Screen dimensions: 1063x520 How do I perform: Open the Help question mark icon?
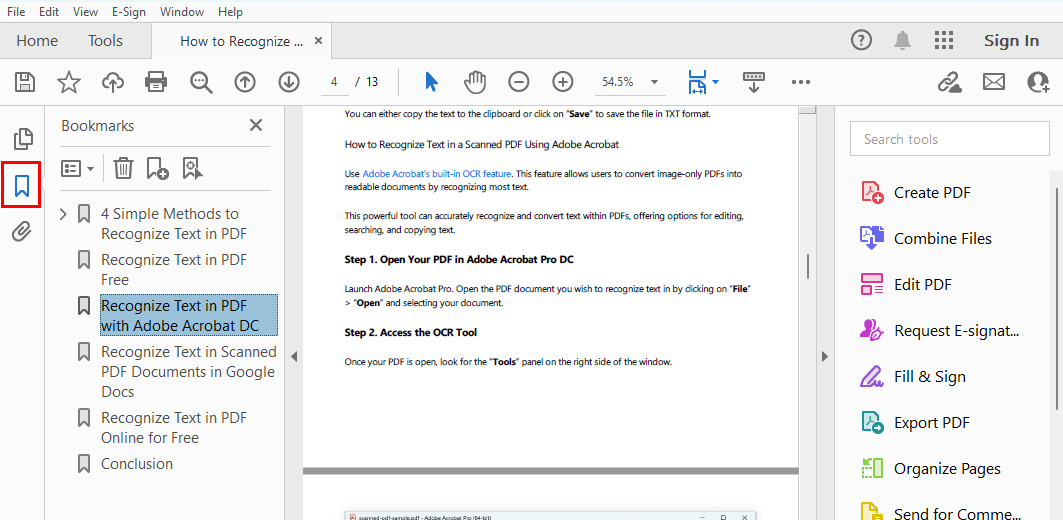point(861,41)
